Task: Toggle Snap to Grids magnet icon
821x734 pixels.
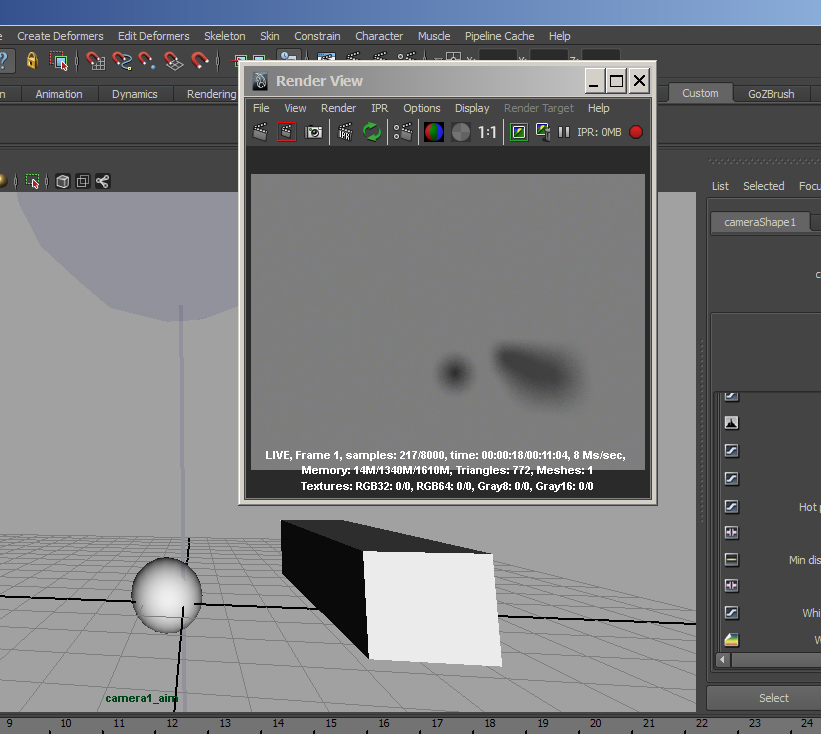Action: [95, 61]
